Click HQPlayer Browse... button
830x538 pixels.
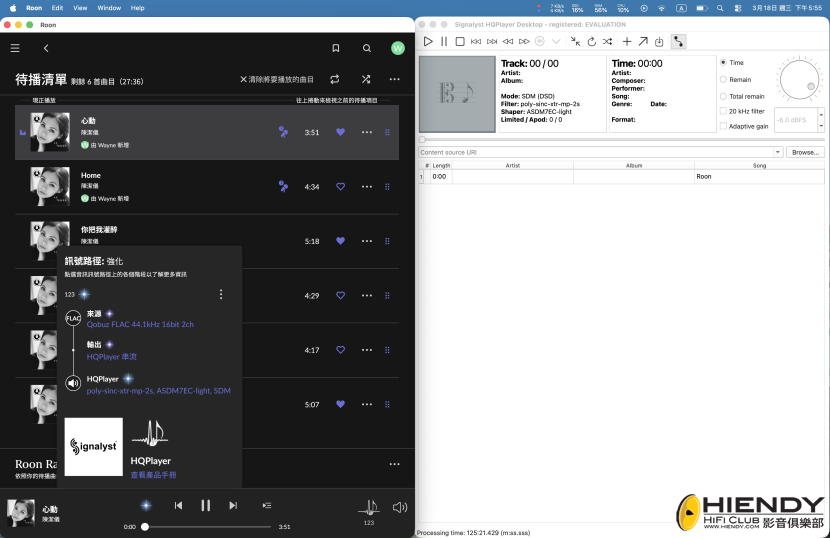(x=805, y=152)
